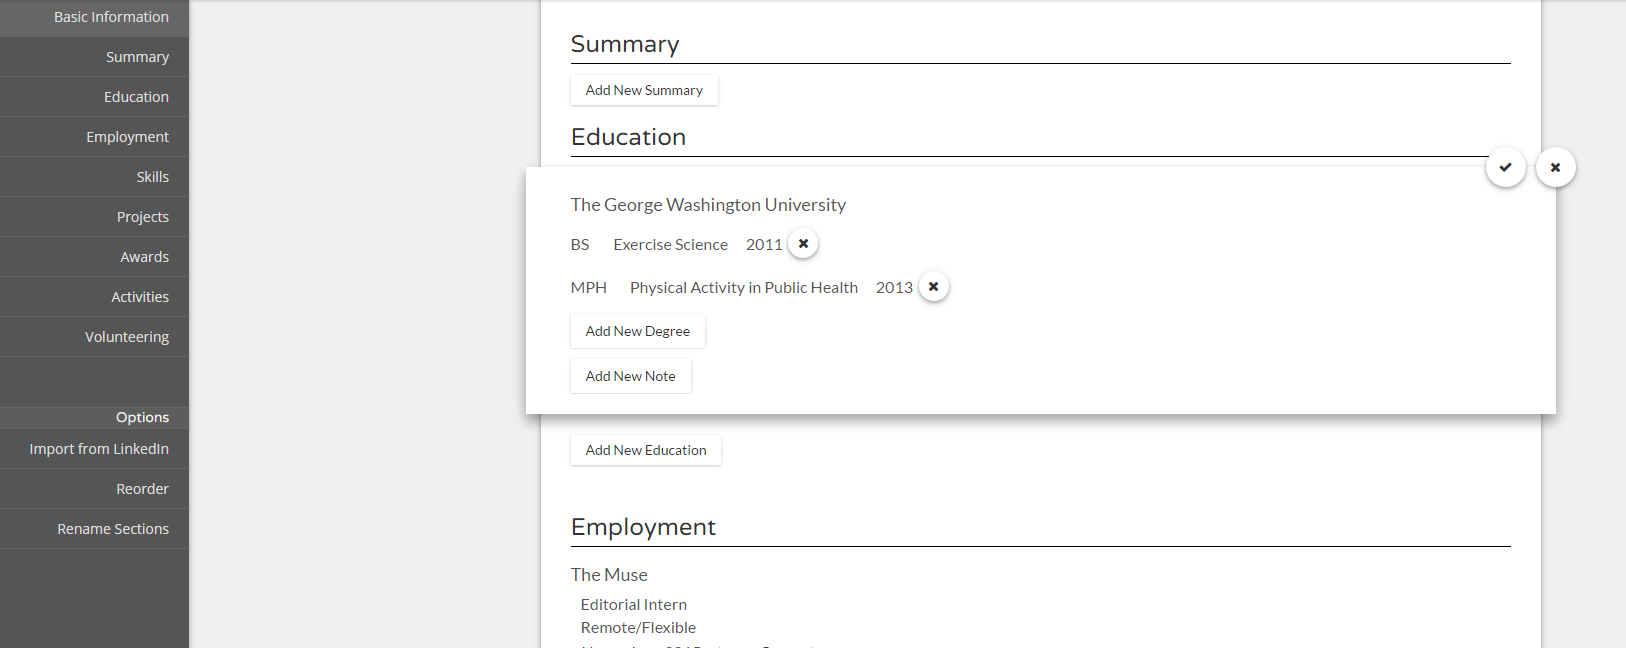Click Add New Education button
This screenshot has height=648, width=1626.
click(646, 450)
